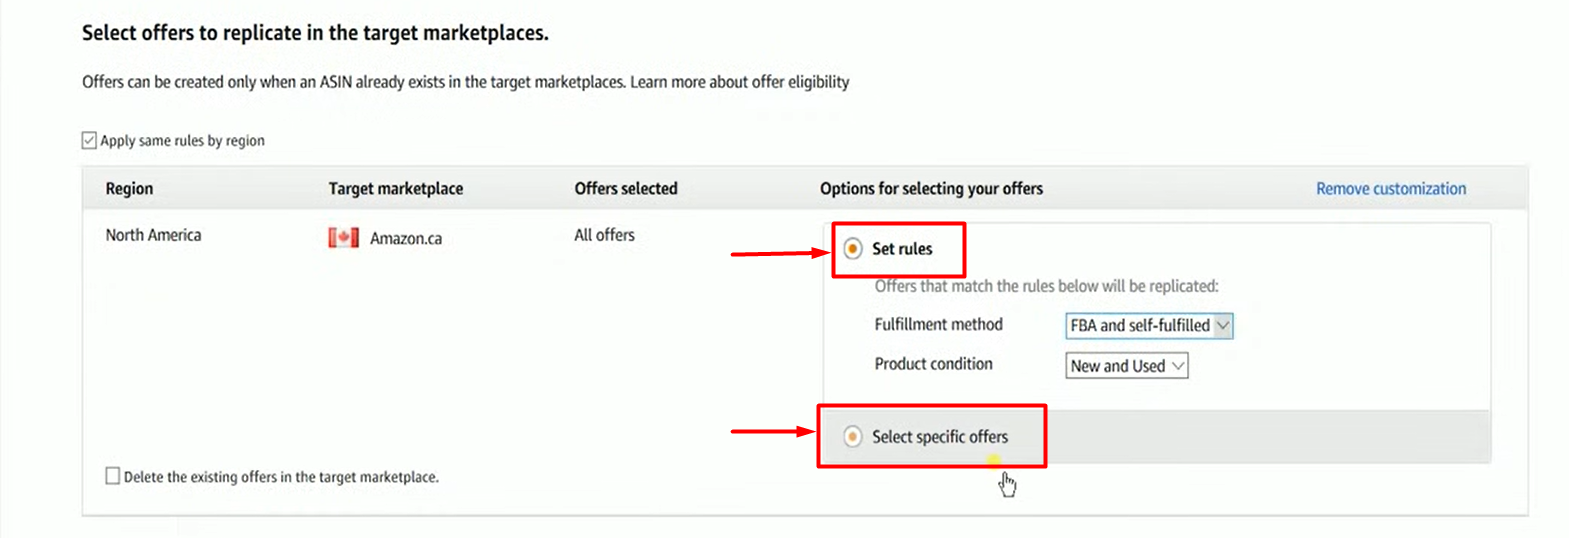Choose the Select specific offers option
1569x538 pixels.
tap(853, 437)
